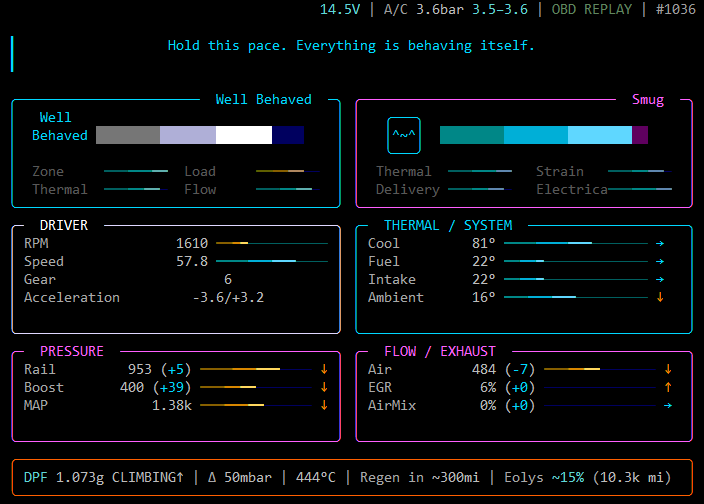Viewport: 704px width, 504px height.
Task: Click the 444°C DPF temperature
Action: coord(316,478)
